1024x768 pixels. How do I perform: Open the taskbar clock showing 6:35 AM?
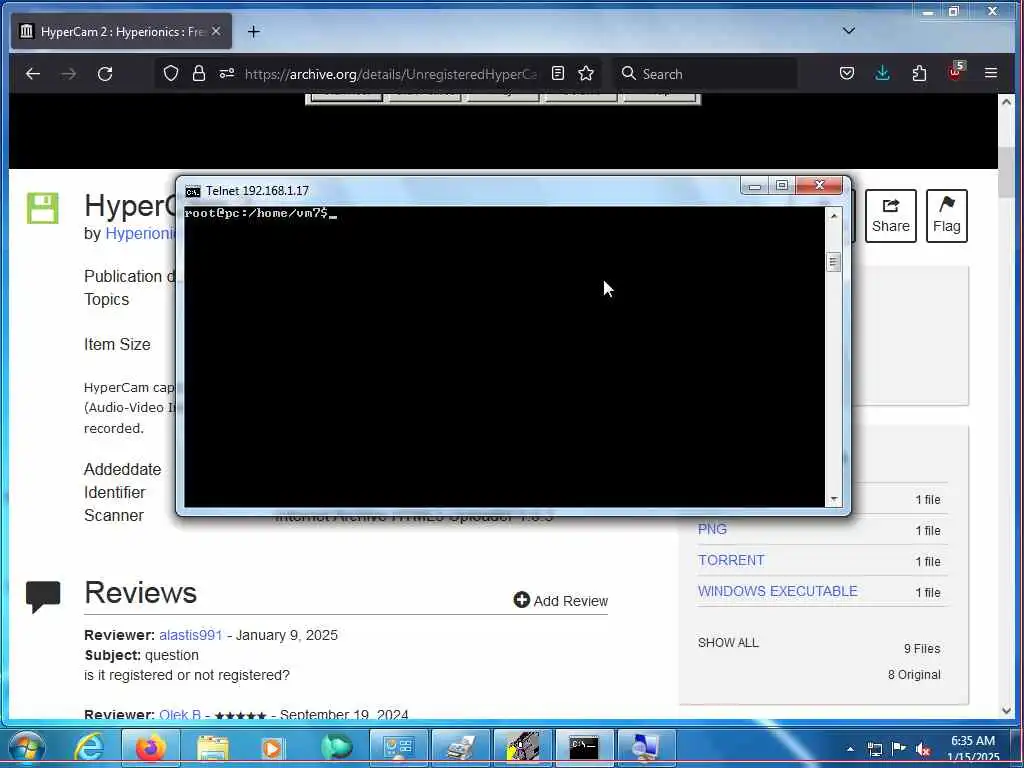[x=972, y=748]
